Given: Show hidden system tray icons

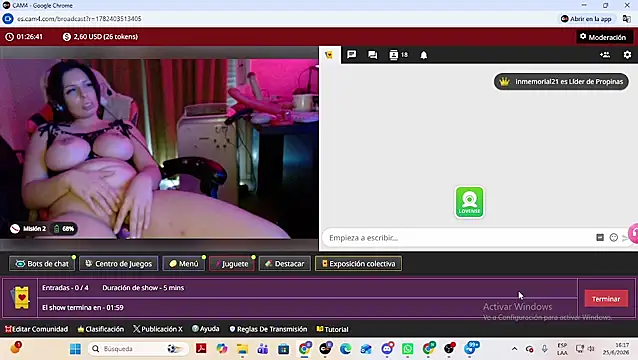Looking at the screenshot, I should click(x=514, y=349).
